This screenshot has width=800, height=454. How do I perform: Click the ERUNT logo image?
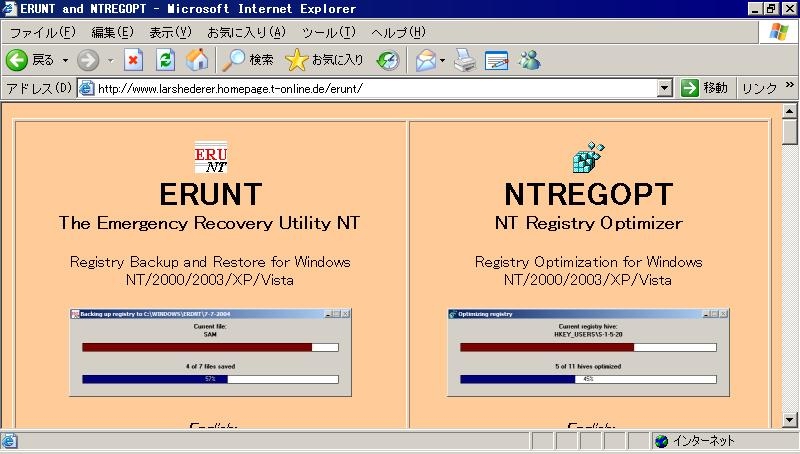211,157
